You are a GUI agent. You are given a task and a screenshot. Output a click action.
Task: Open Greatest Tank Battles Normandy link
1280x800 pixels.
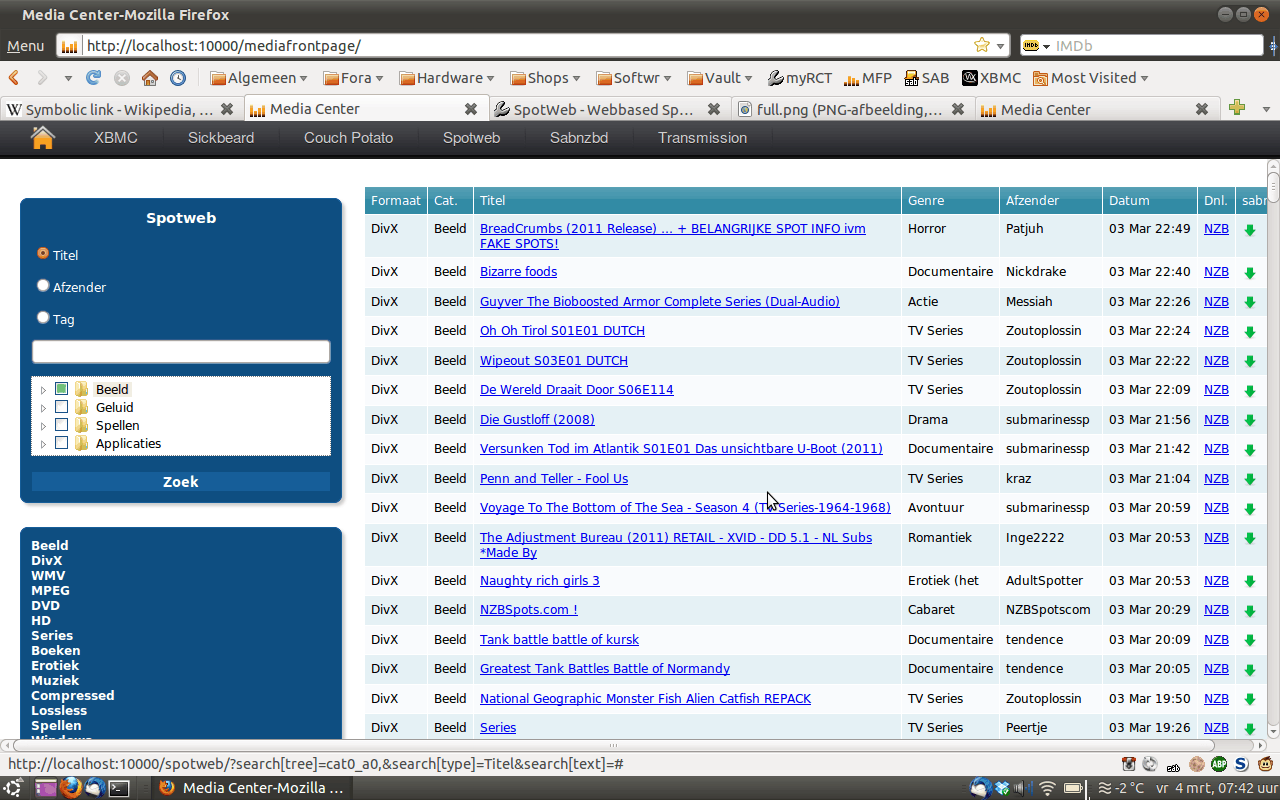click(605, 669)
